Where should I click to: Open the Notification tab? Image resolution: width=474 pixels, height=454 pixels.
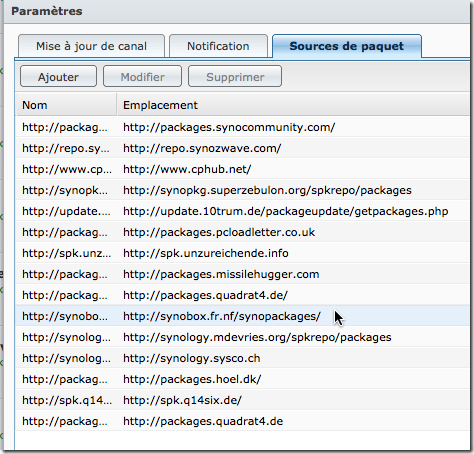click(218, 46)
